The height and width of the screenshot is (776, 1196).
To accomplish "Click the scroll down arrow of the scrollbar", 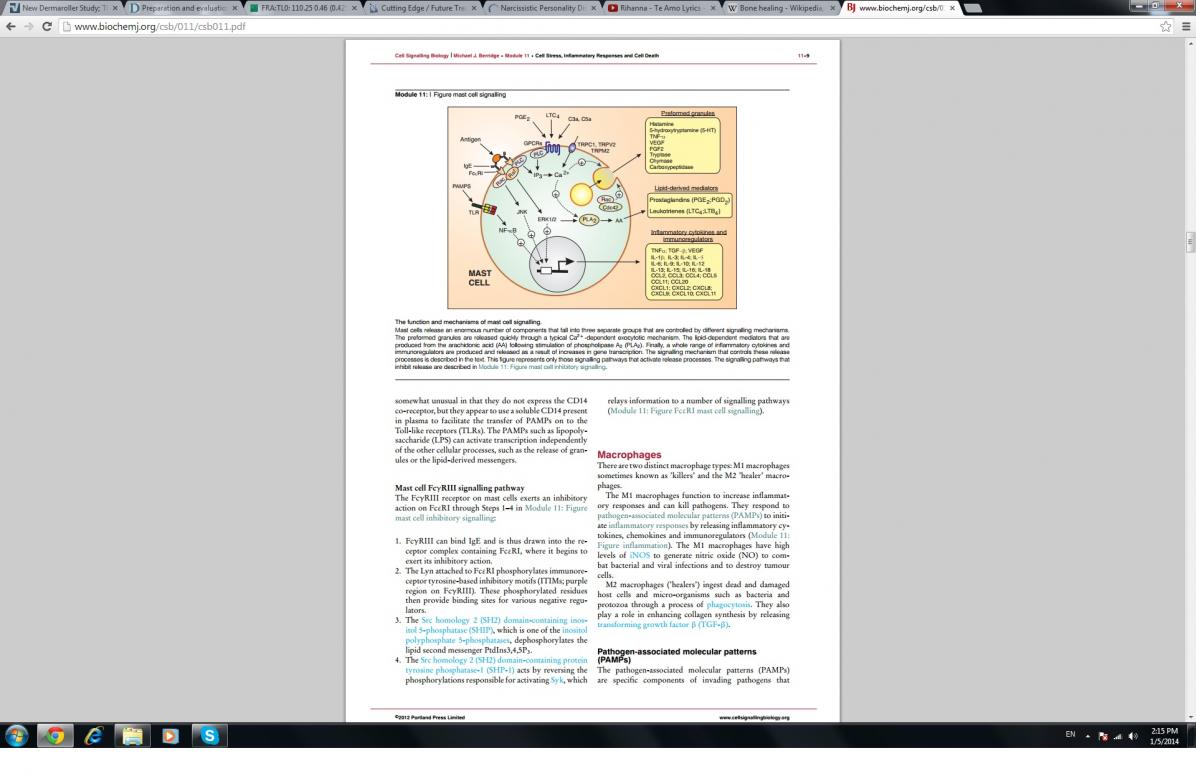I will coord(1189,716).
